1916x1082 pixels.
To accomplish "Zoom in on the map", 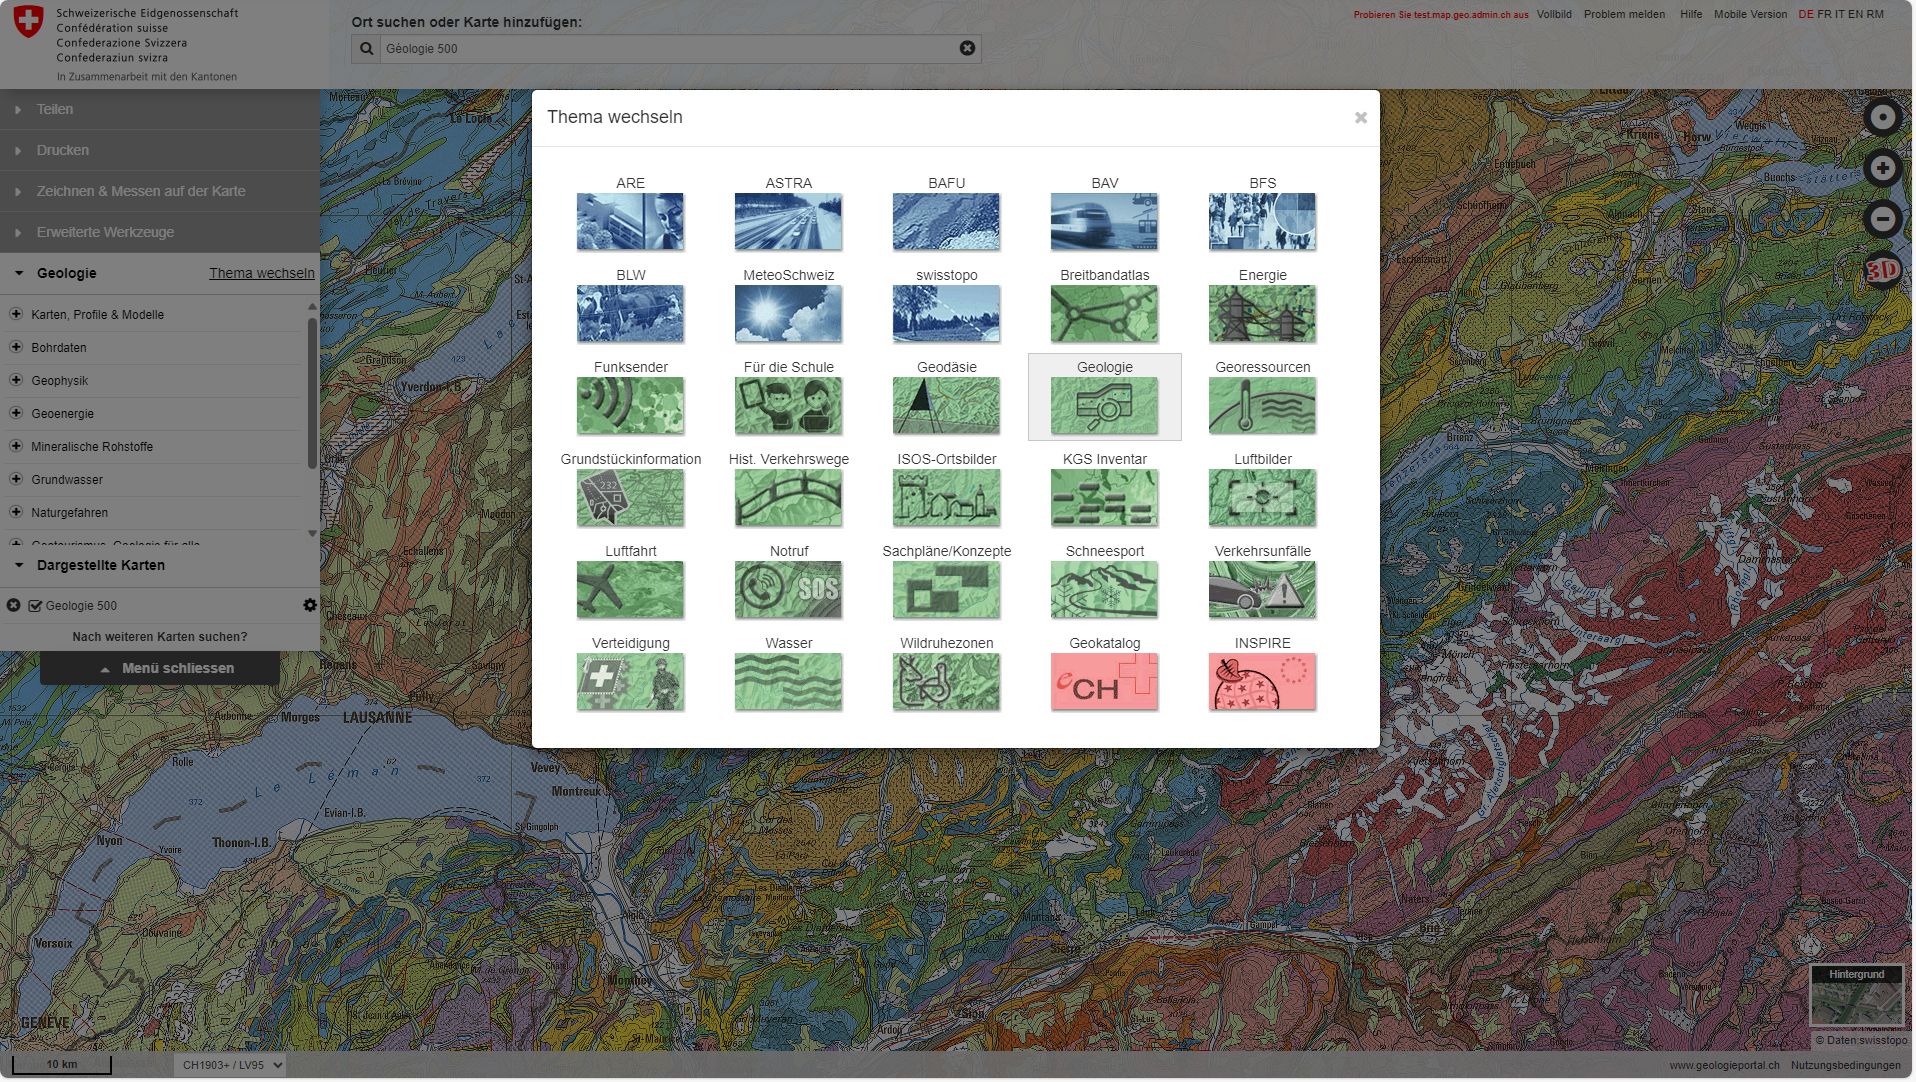I will pyautogui.click(x=1882, y=168).
